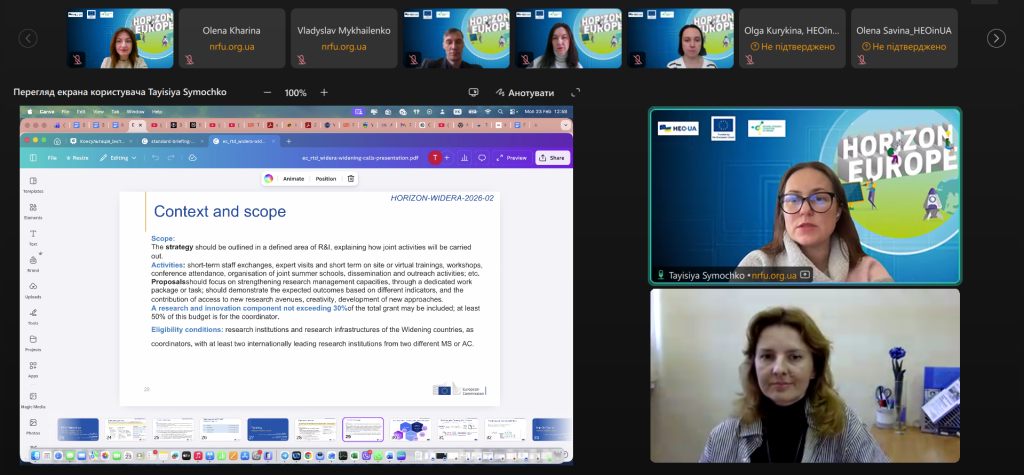1024x475 pixels.
Task: Open the color wheel picker
Action: 268,179
